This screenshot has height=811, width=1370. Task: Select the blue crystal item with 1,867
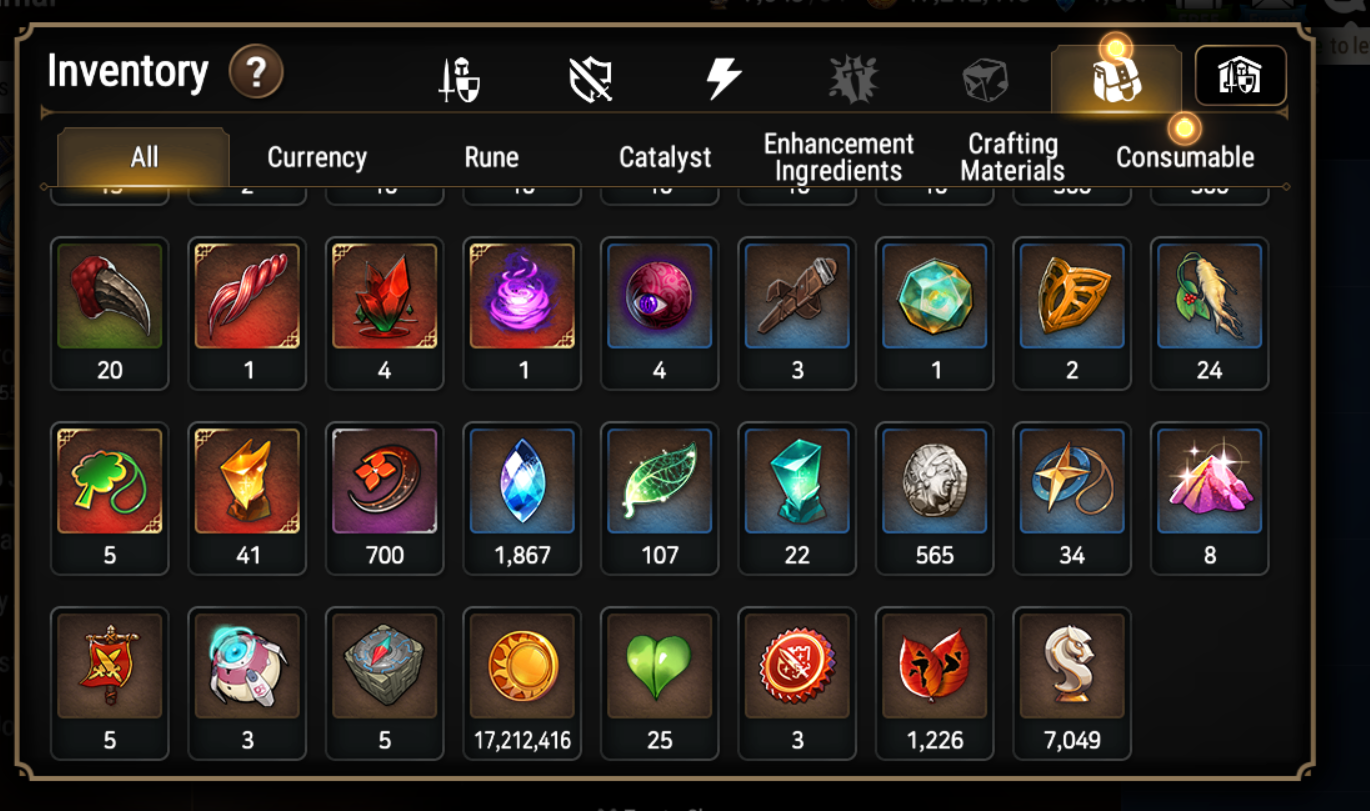[x=522, y=498]
